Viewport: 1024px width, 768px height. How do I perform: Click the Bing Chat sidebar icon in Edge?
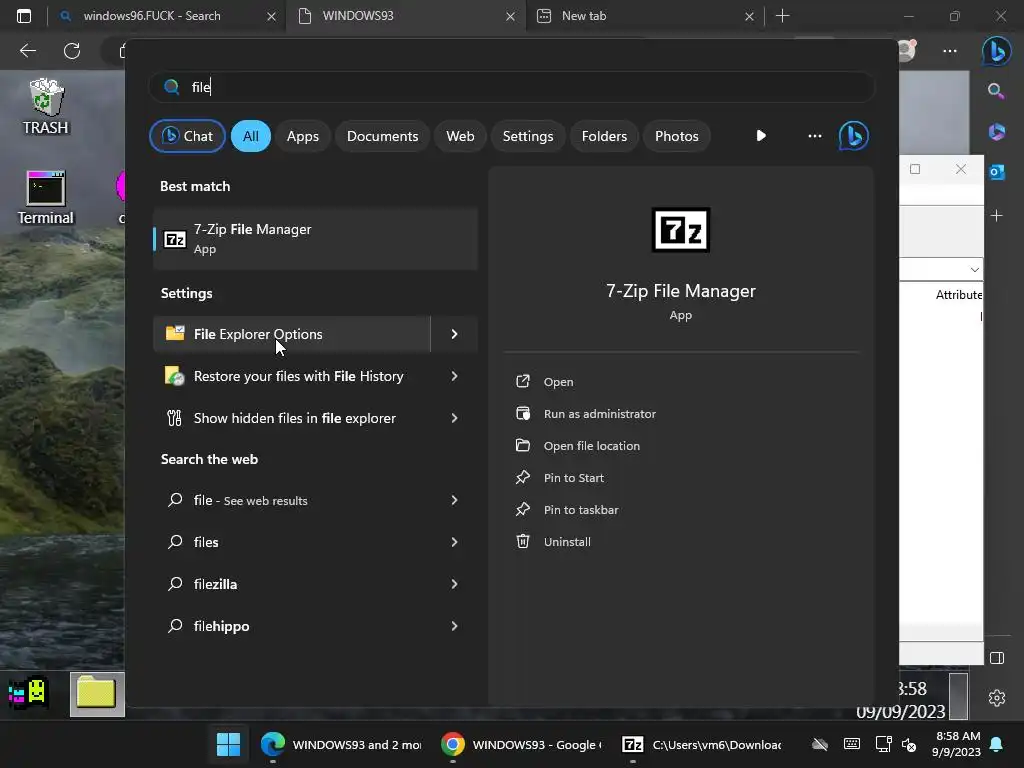coord(997,51)
